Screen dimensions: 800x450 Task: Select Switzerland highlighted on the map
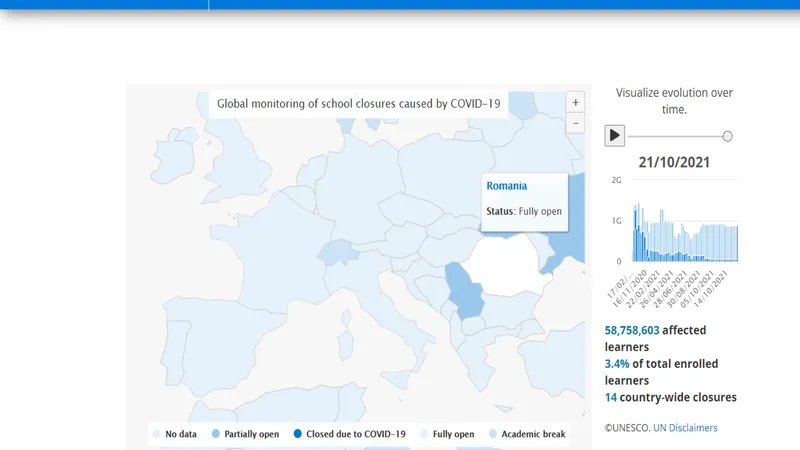coord(340,251)
